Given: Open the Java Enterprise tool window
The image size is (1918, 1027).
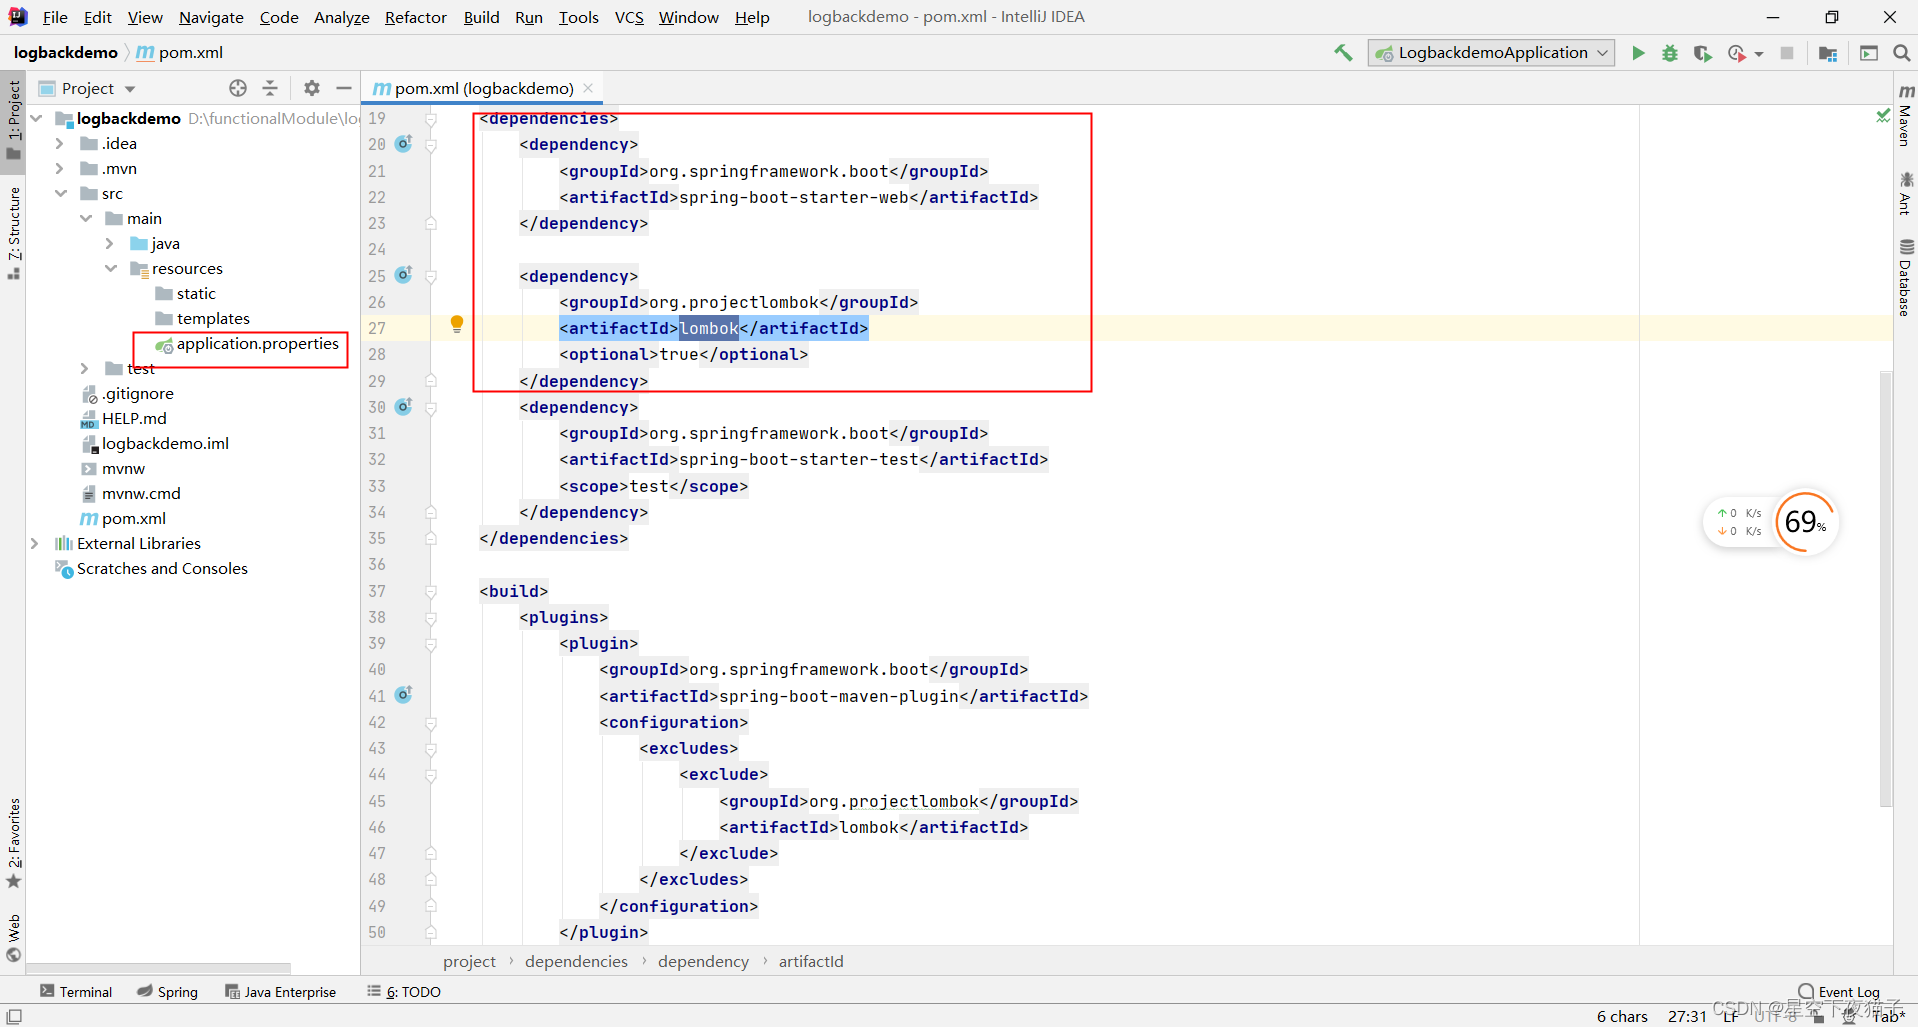Looking at the screenshot, I should 280,991.
